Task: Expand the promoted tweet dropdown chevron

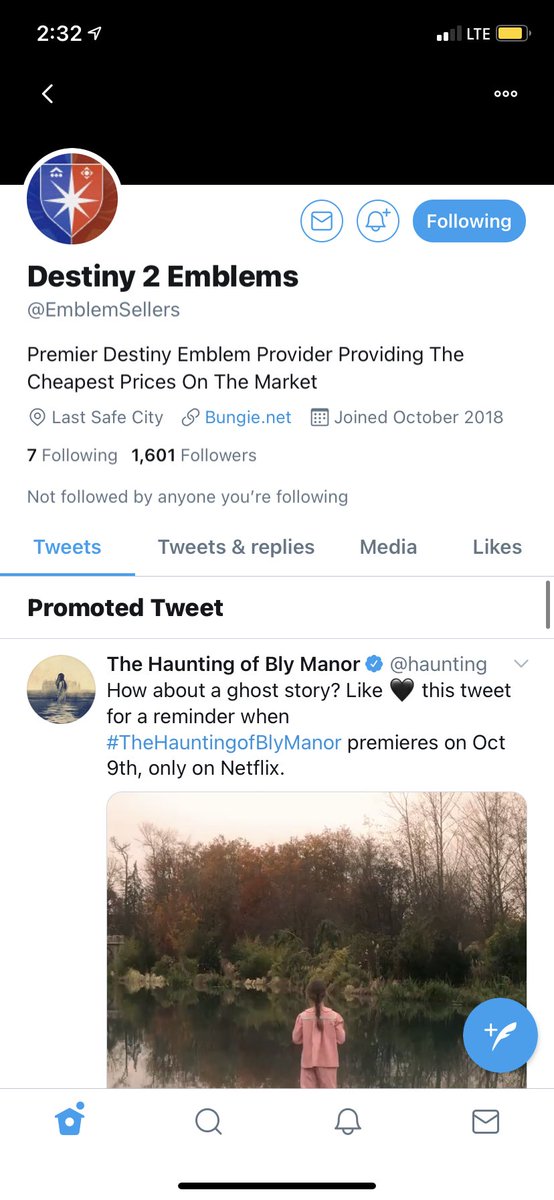Action: pyautogui.click(x=520, y=664)
